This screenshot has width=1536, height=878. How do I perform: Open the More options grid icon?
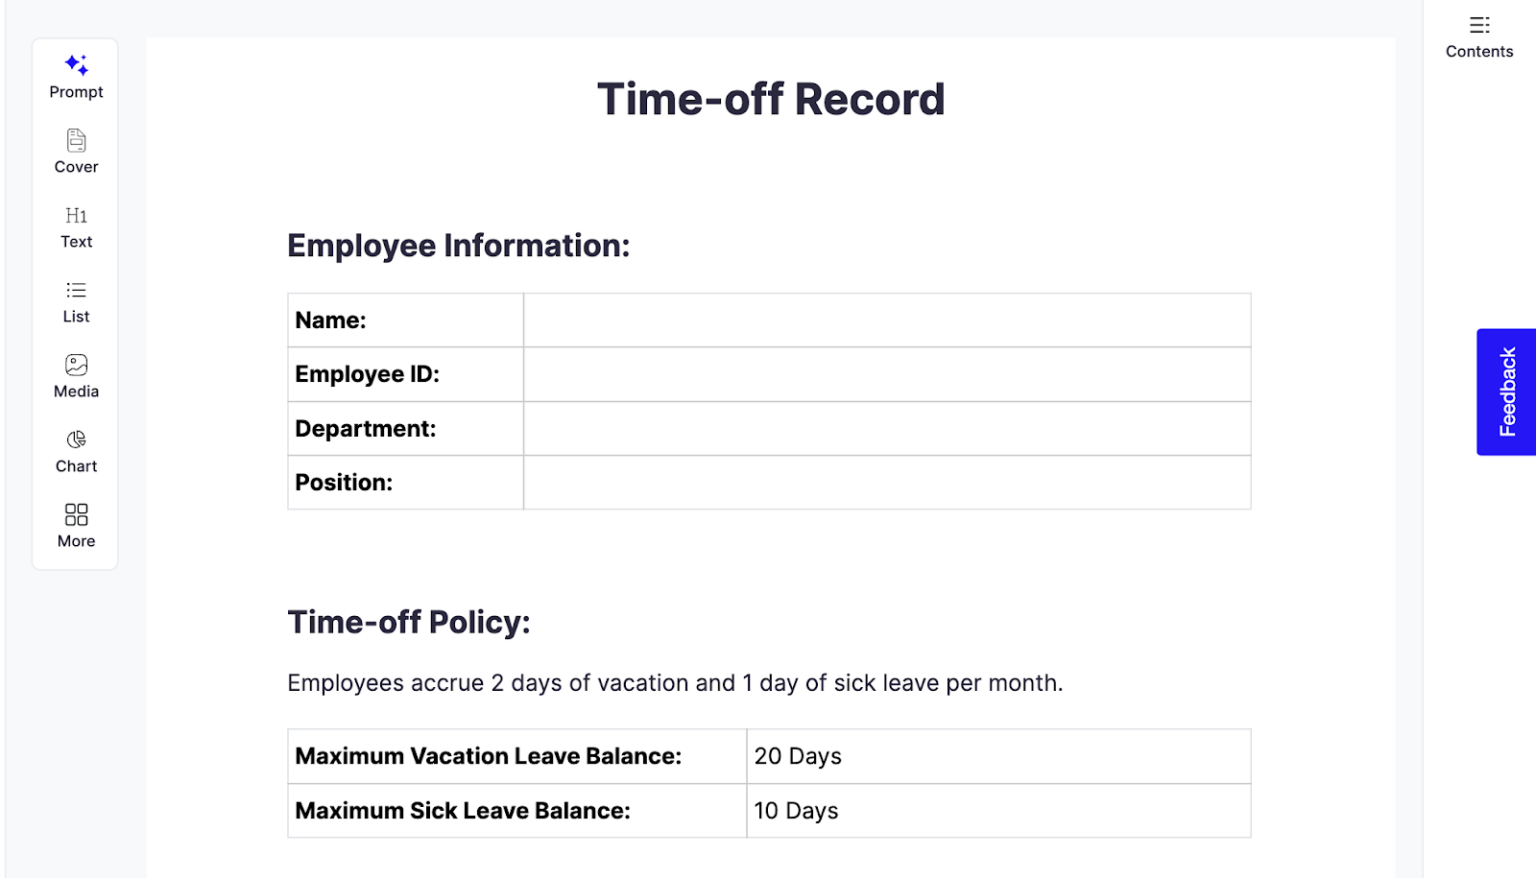pos(75,525)
